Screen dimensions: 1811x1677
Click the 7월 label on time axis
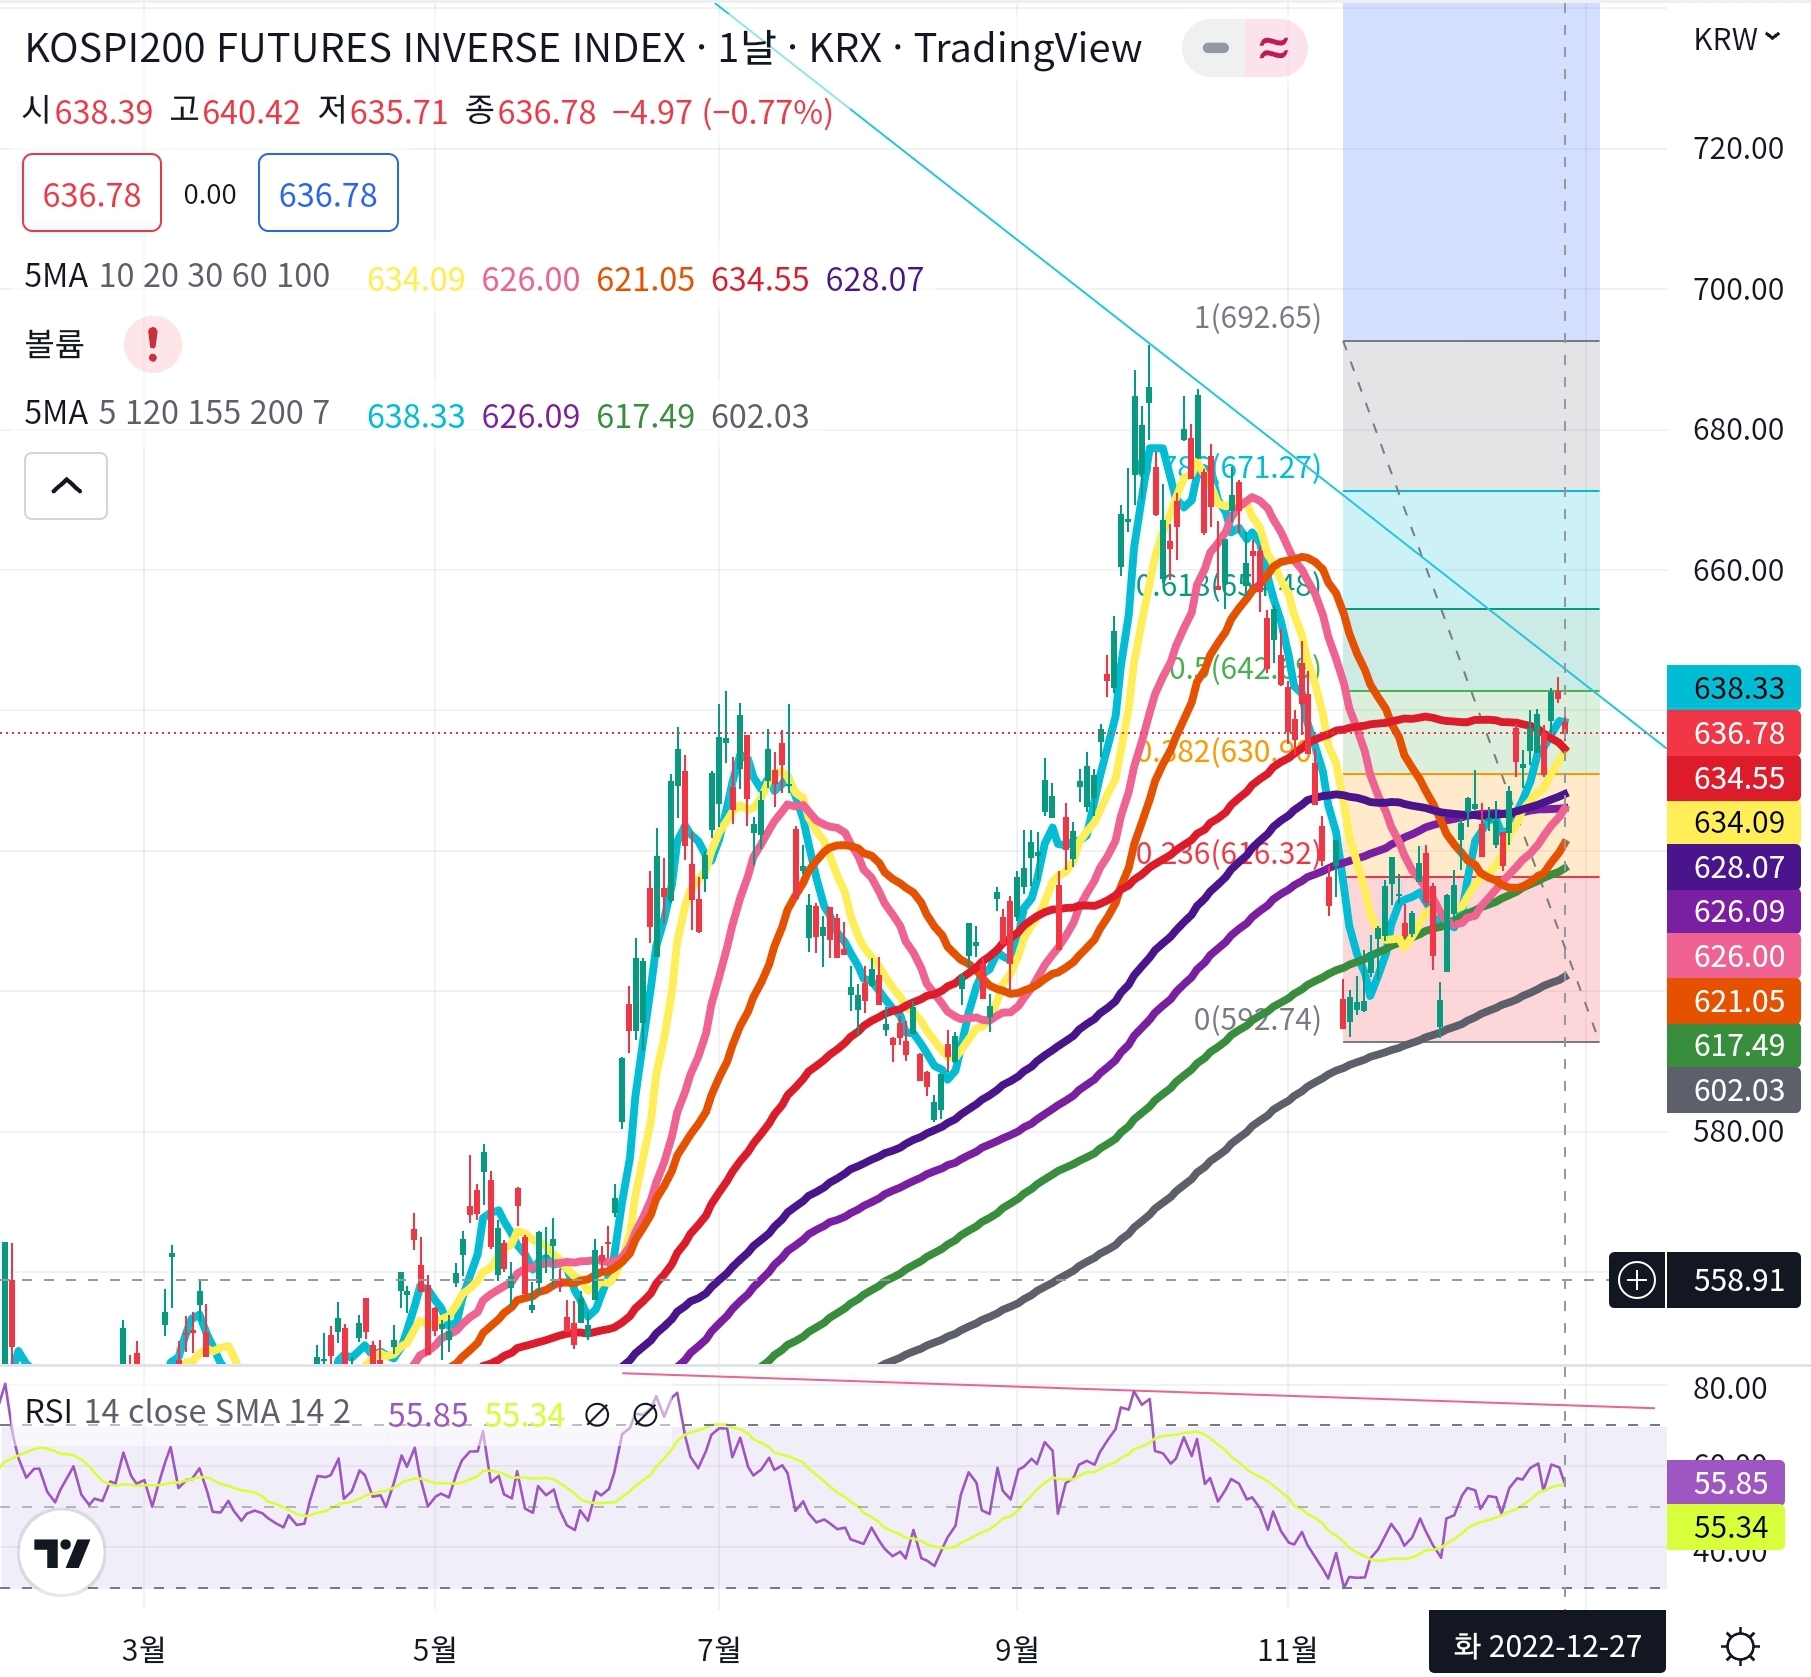coord(719,1649)
